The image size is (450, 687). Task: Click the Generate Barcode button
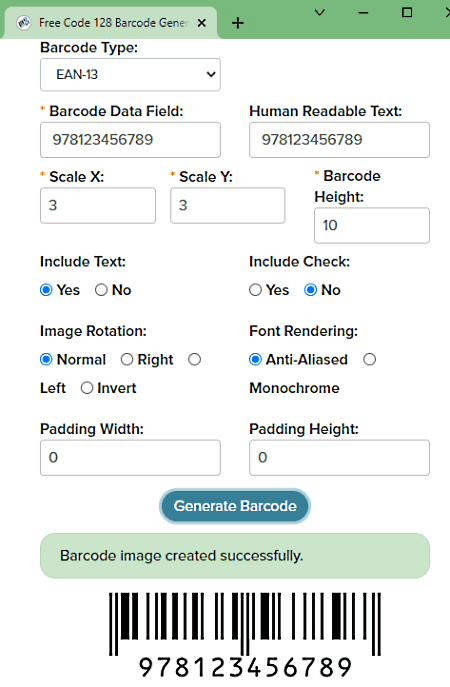point(235,506)
